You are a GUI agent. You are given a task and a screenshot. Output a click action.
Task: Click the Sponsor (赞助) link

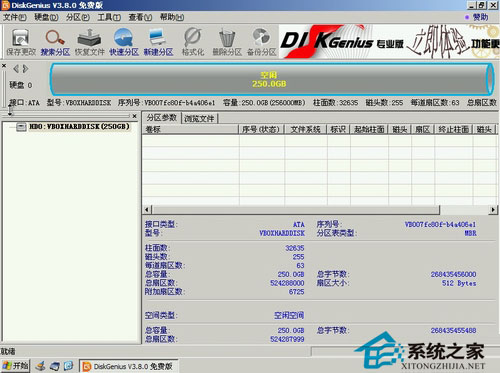click(480, 17)
